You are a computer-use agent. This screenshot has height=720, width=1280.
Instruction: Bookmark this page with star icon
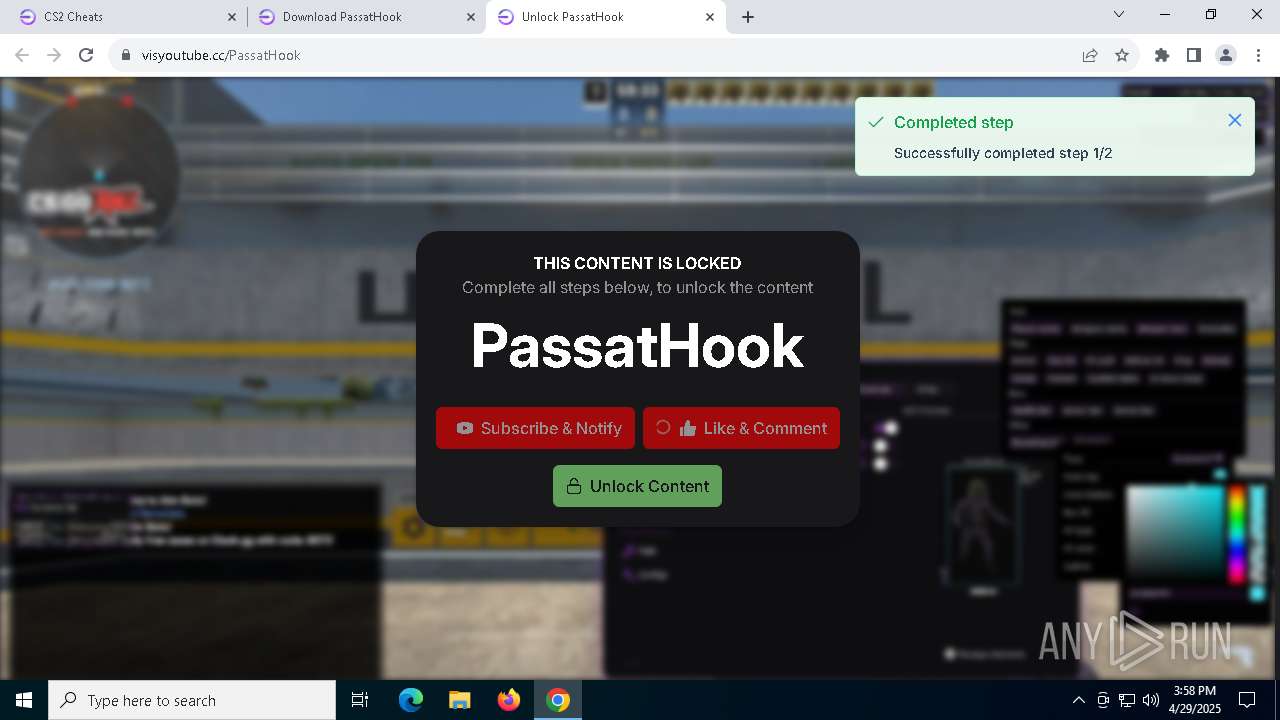point(1122,55)
